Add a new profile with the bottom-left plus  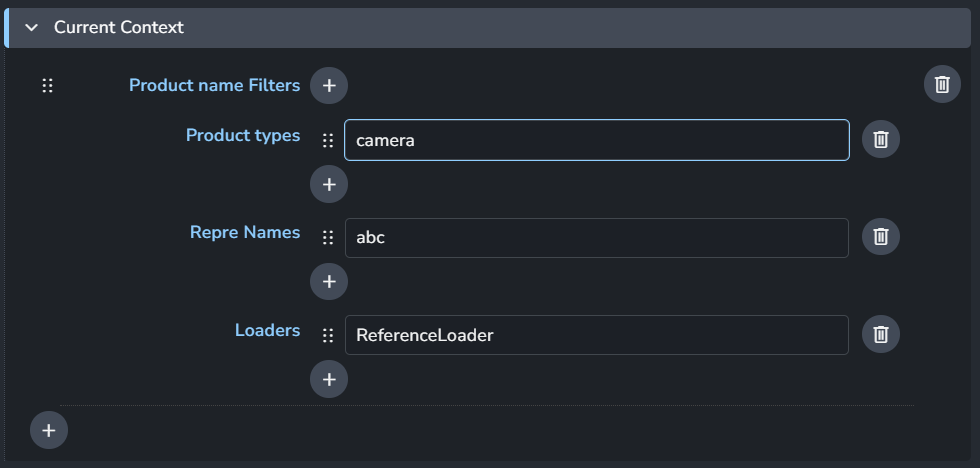[49, 430]
